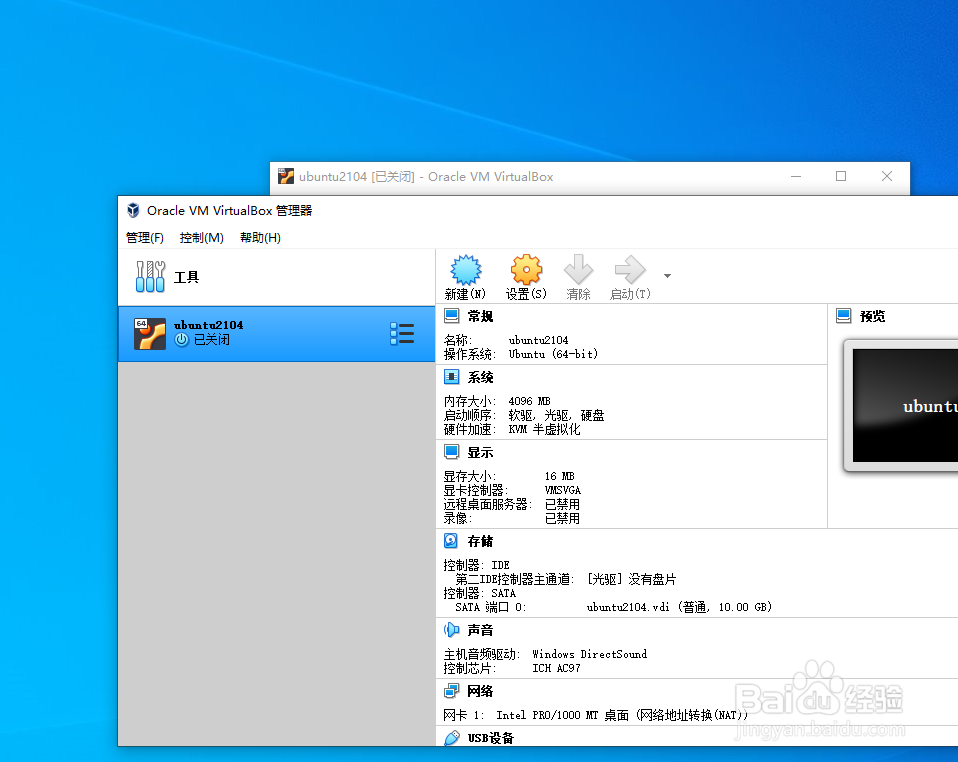Open the 帮助(H) menu
The height and width of the screenshot is (762, 958).
click(260, 238)
